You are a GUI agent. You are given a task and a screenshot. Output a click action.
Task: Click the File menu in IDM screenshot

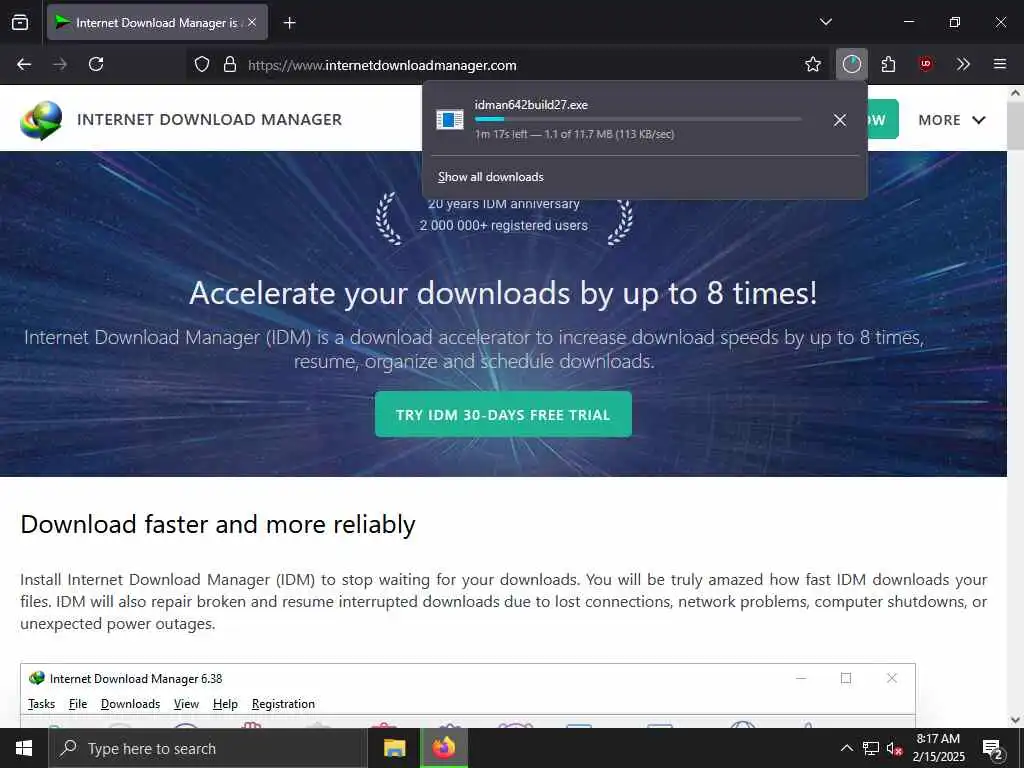coord(78,704)
